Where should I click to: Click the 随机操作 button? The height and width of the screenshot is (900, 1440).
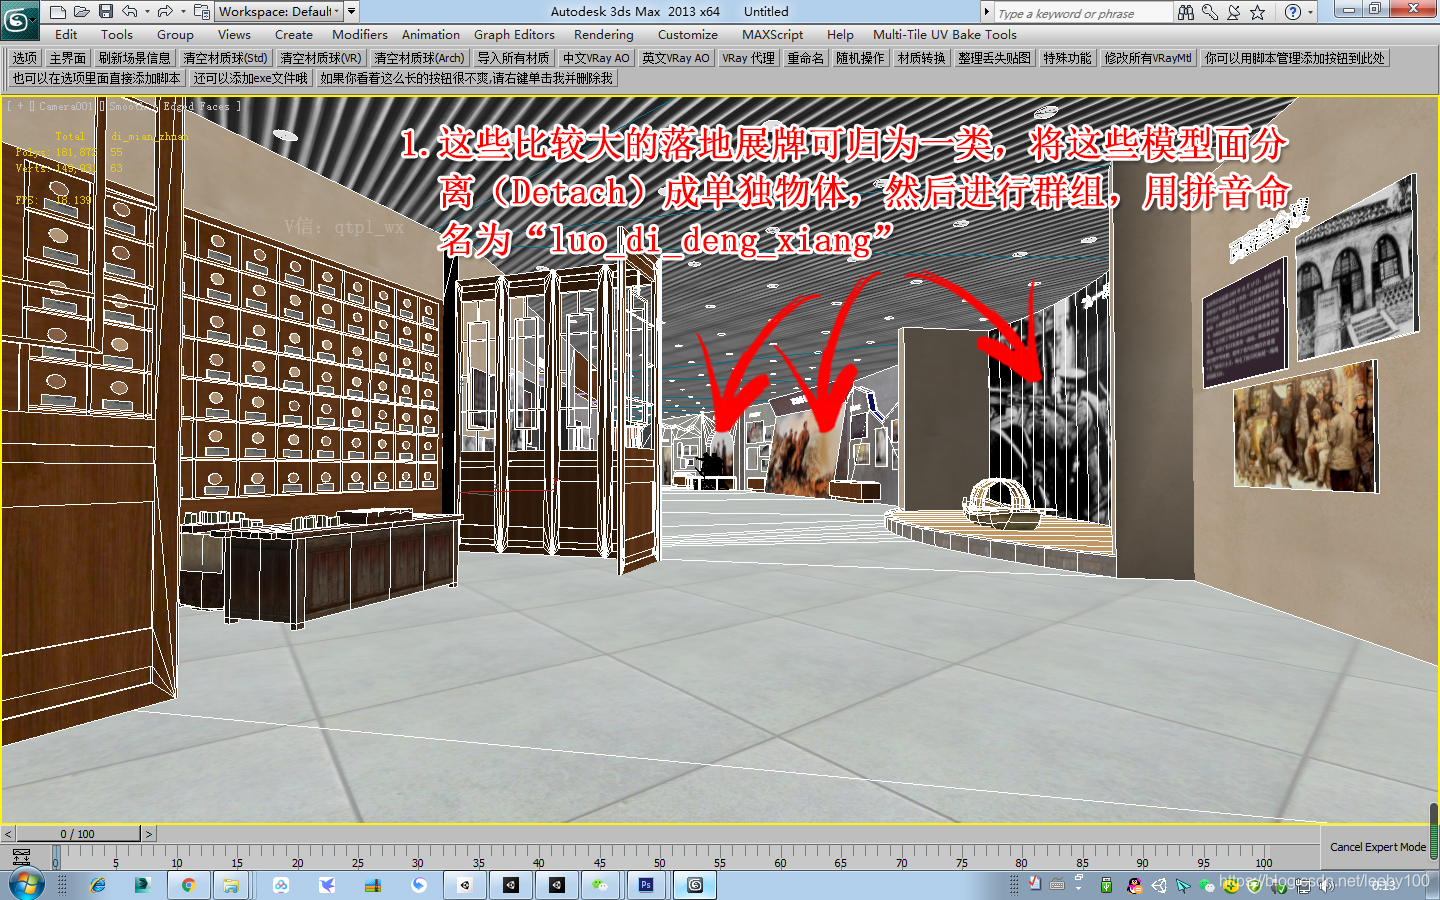860,58
